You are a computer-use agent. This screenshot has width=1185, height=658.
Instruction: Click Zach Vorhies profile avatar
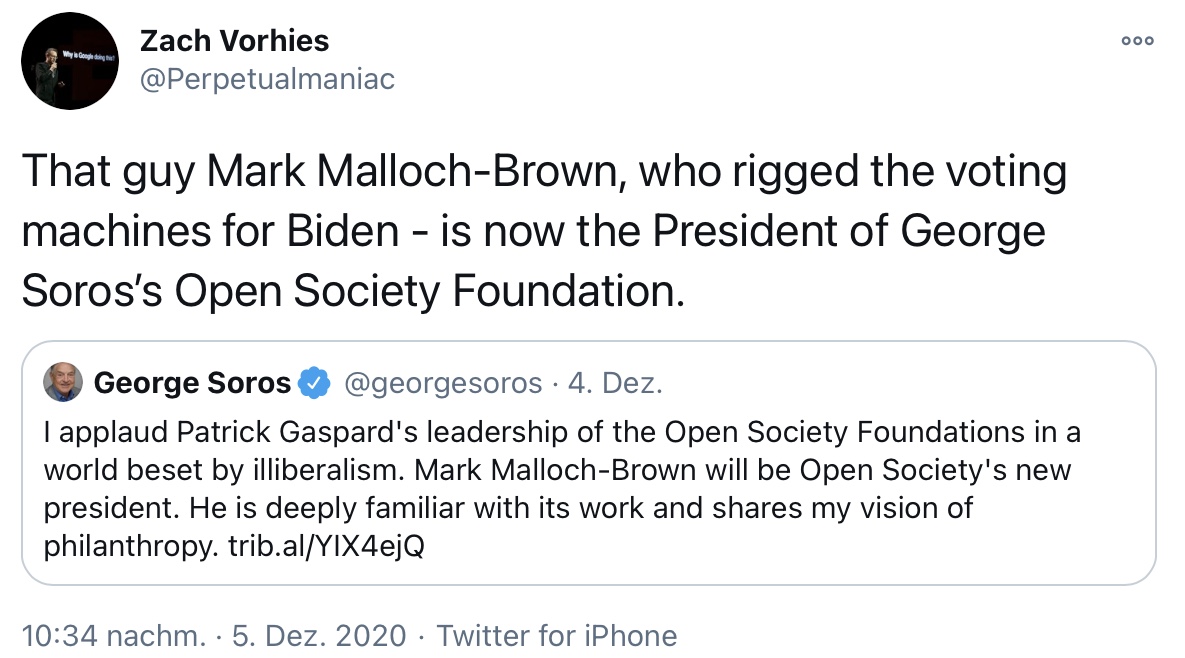click(70, 61)
